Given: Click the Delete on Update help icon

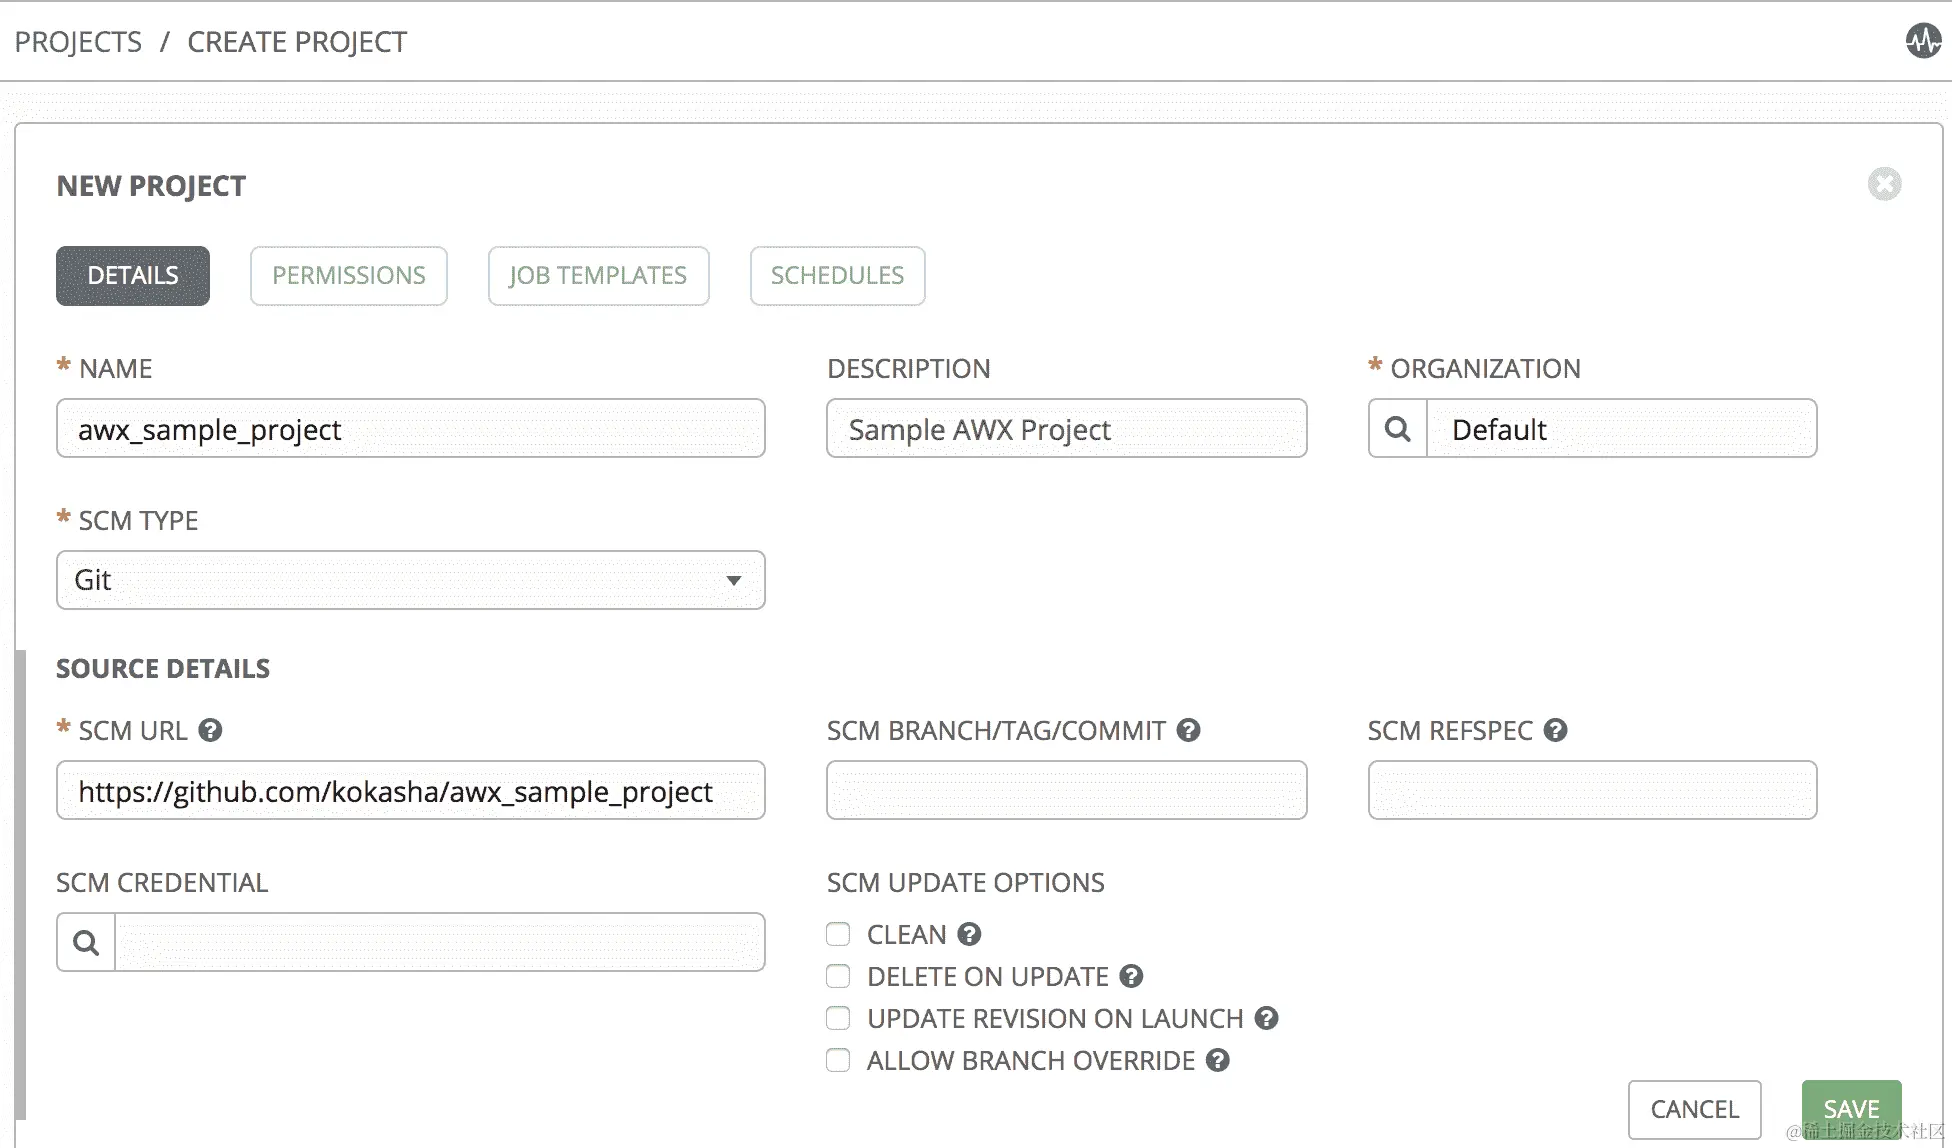Looking at the screenshot, I should click(x=1131, y=976).
